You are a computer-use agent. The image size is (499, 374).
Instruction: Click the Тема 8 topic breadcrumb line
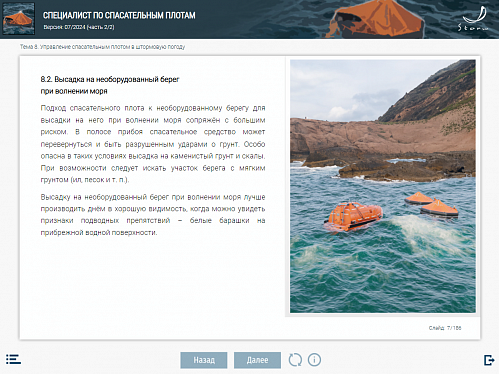[x=102, y=47]
